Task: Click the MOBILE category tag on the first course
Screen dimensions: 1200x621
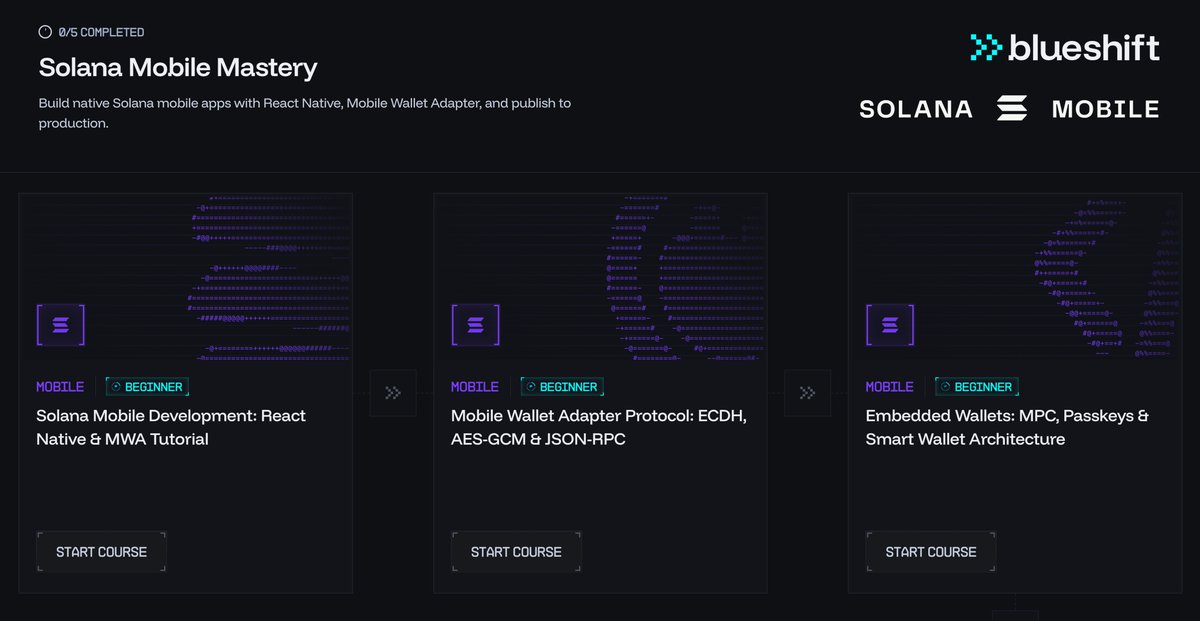Action: click(x=60, y=386)
